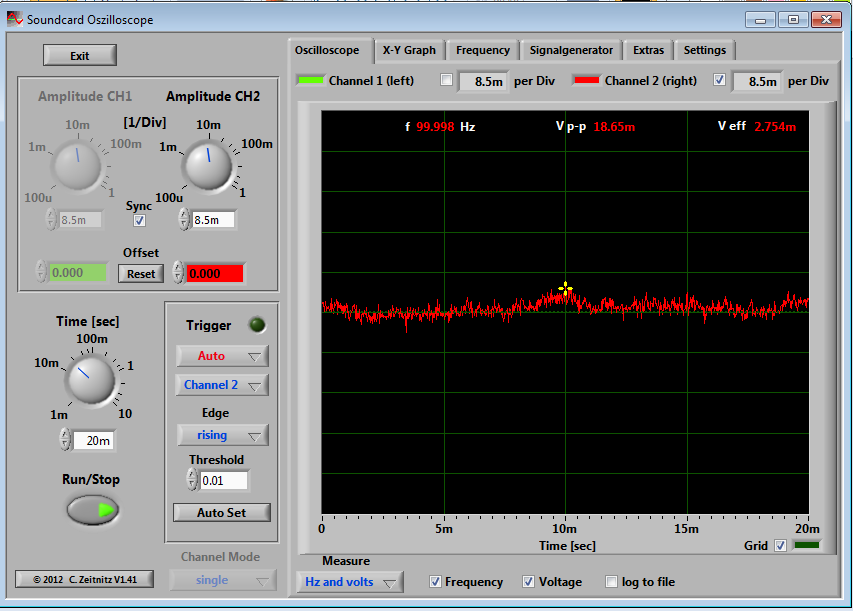
Task: Enable the Channel 1 (left) checkbox
Action: point(447,80)
